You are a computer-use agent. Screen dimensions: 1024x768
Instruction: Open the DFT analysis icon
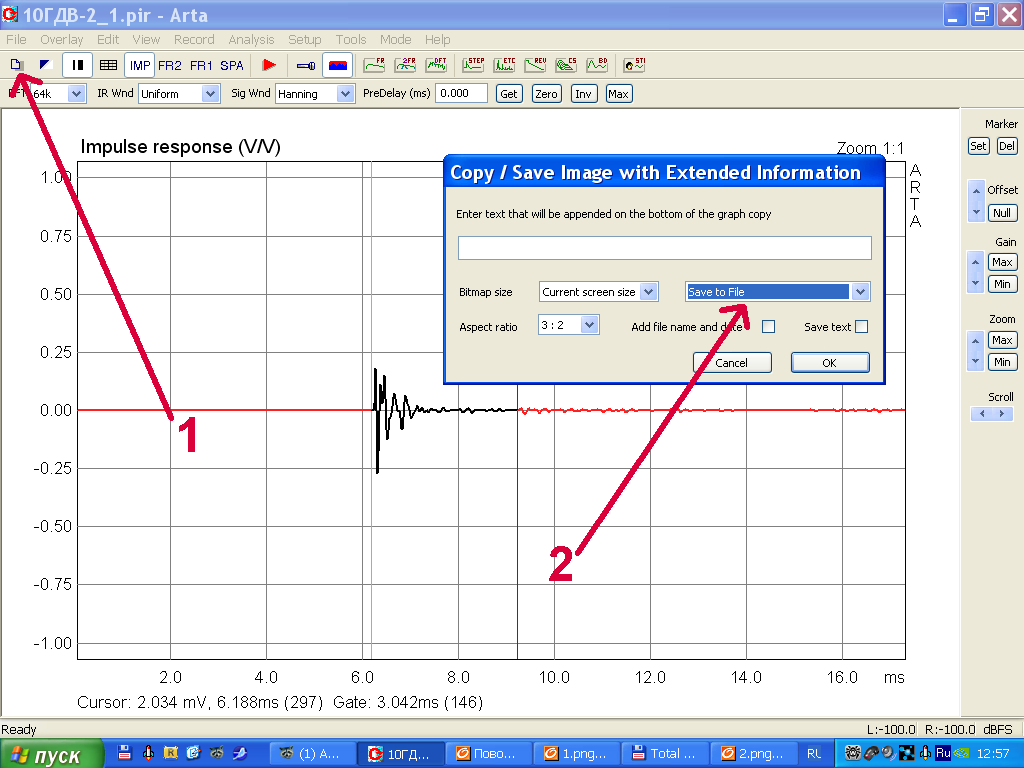436,65
